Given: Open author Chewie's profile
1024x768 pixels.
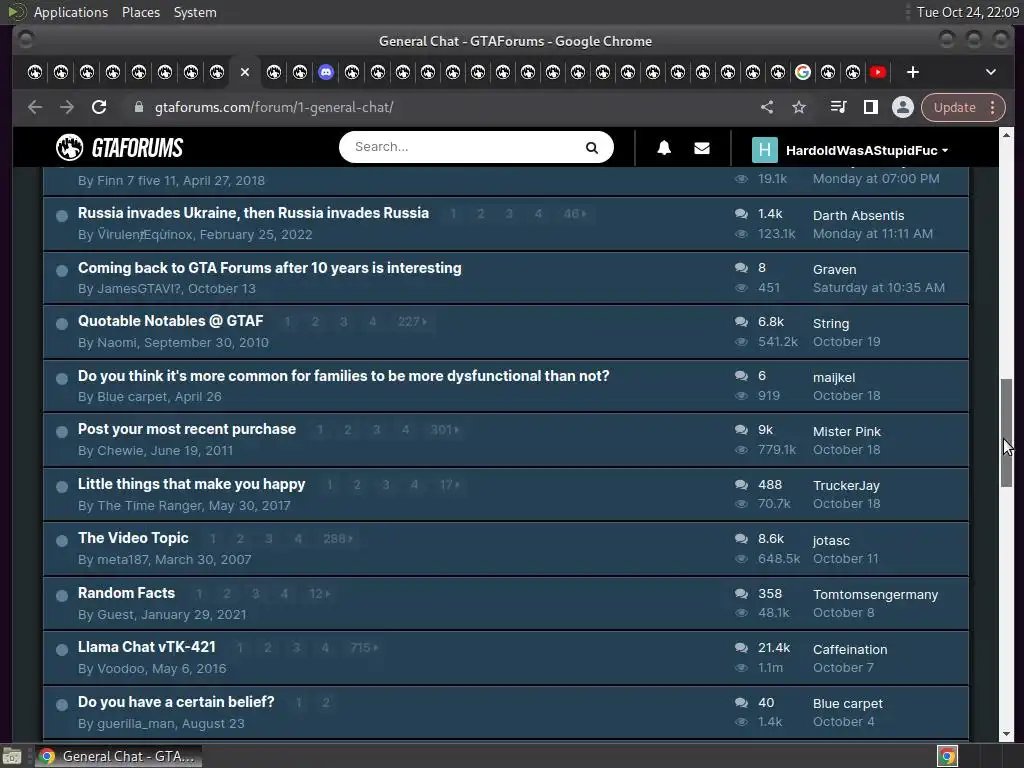Looking at the screenshot, I should click(x=120, y=451).
